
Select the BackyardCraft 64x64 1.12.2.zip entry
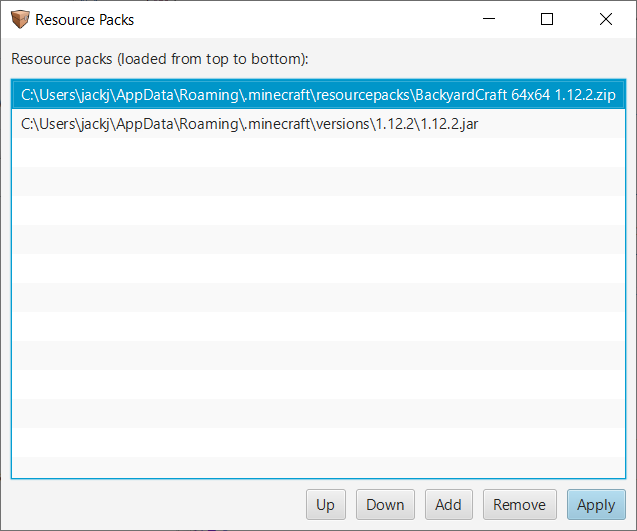coord(318,95)
